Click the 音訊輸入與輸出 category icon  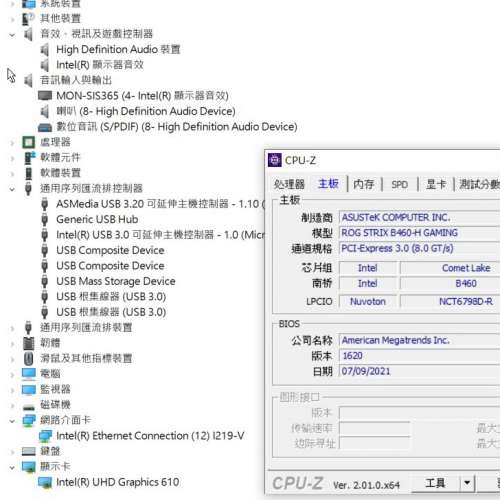pyautogui.click(x=29, y=81)
